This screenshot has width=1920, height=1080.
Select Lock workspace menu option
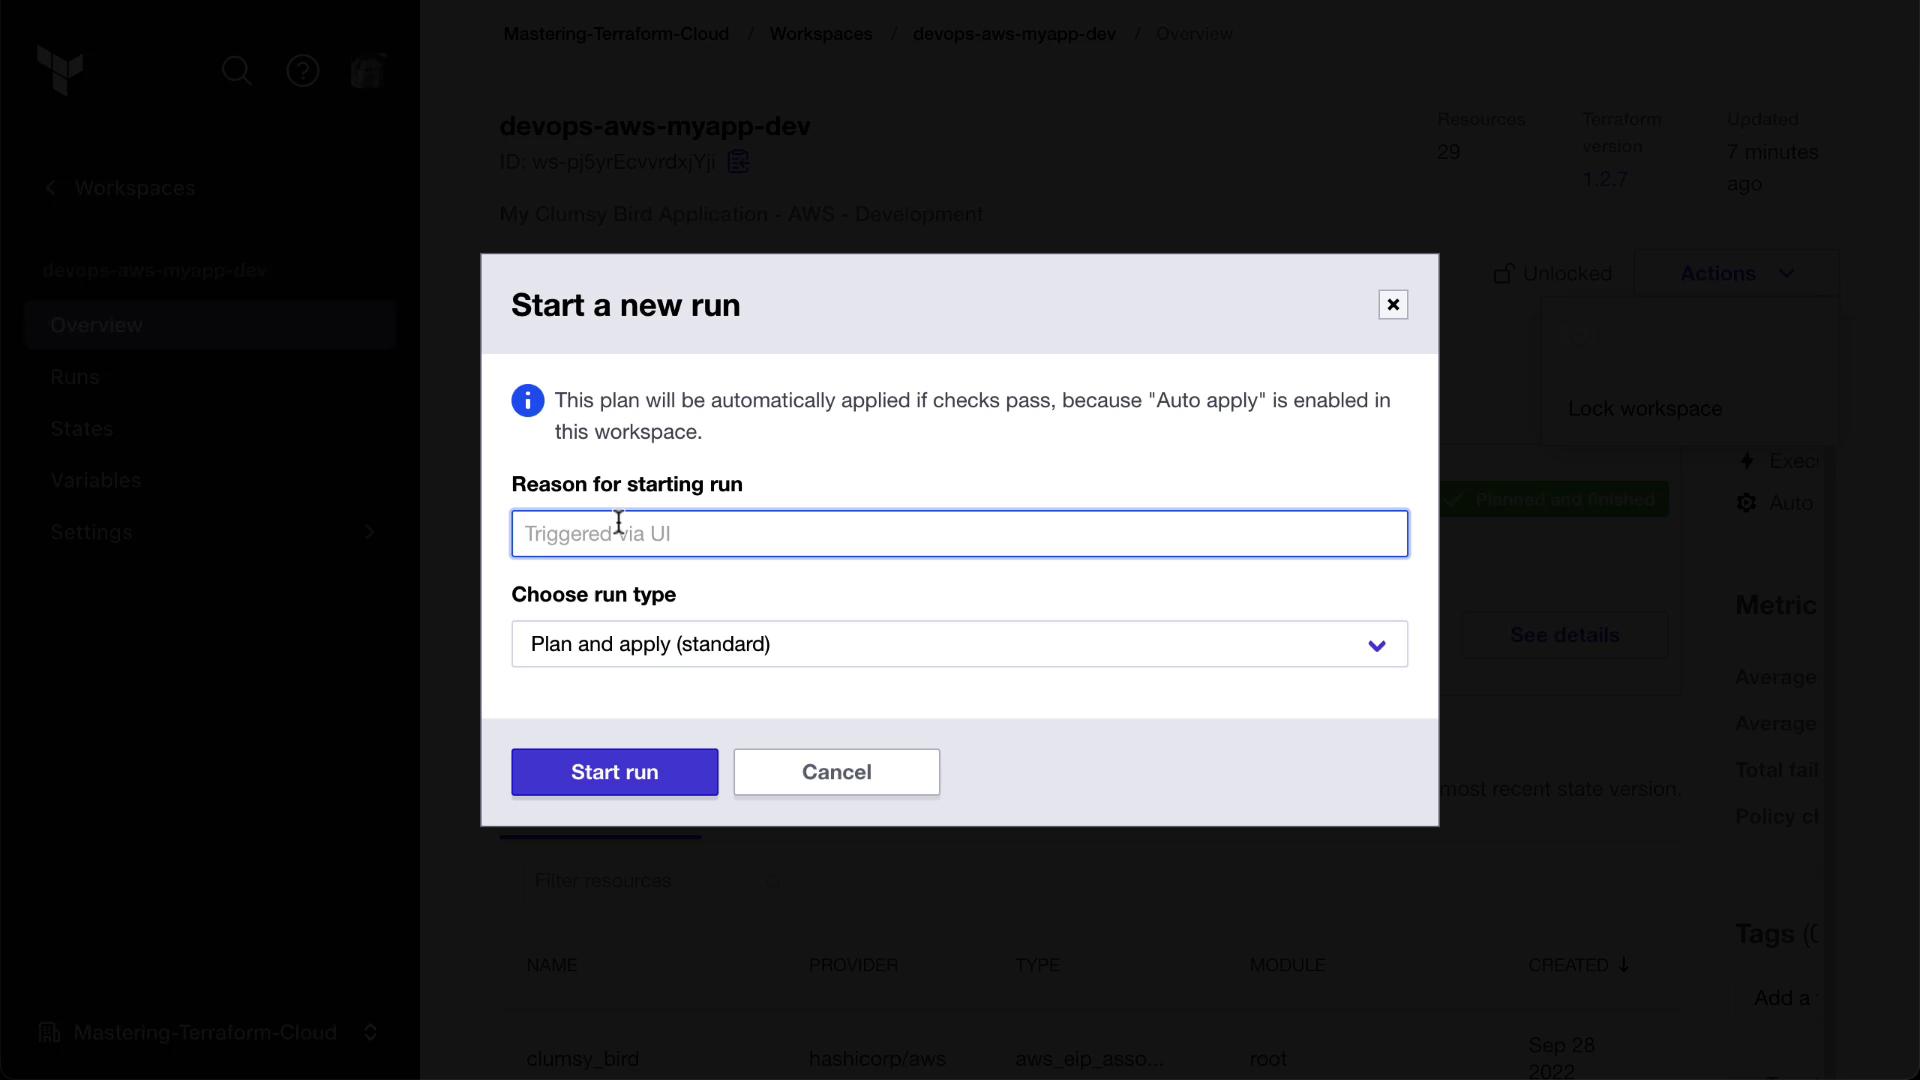click(x=1645, y=409)
